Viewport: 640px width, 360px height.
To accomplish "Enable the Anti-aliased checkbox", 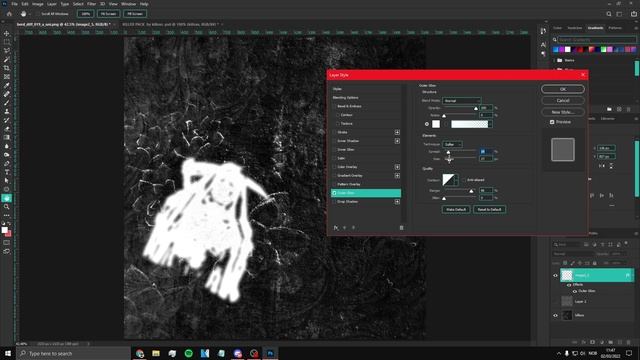I will tap(464, 180).
